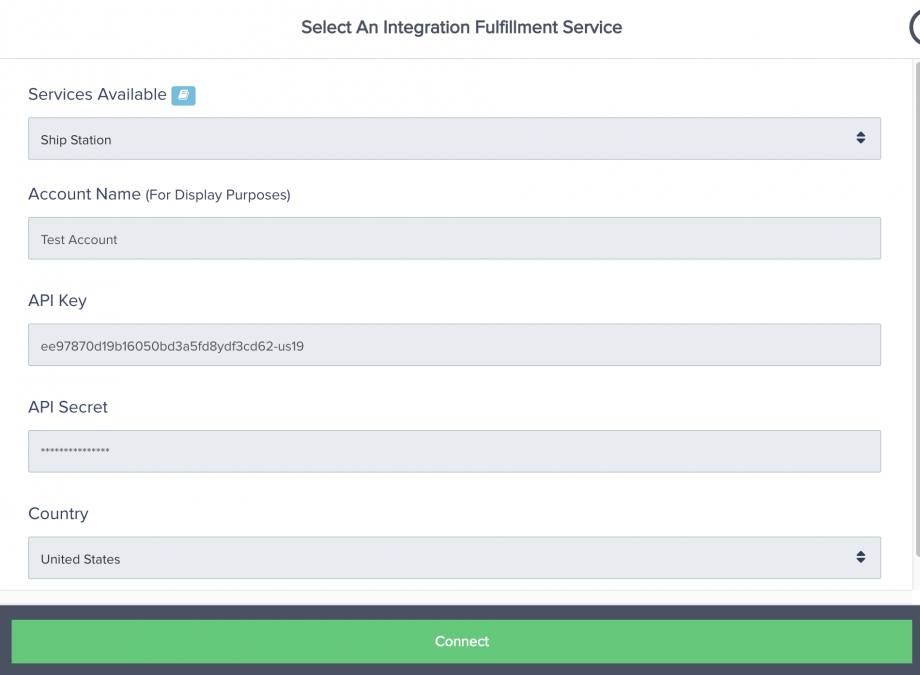Focus the API Key input field

454,345
